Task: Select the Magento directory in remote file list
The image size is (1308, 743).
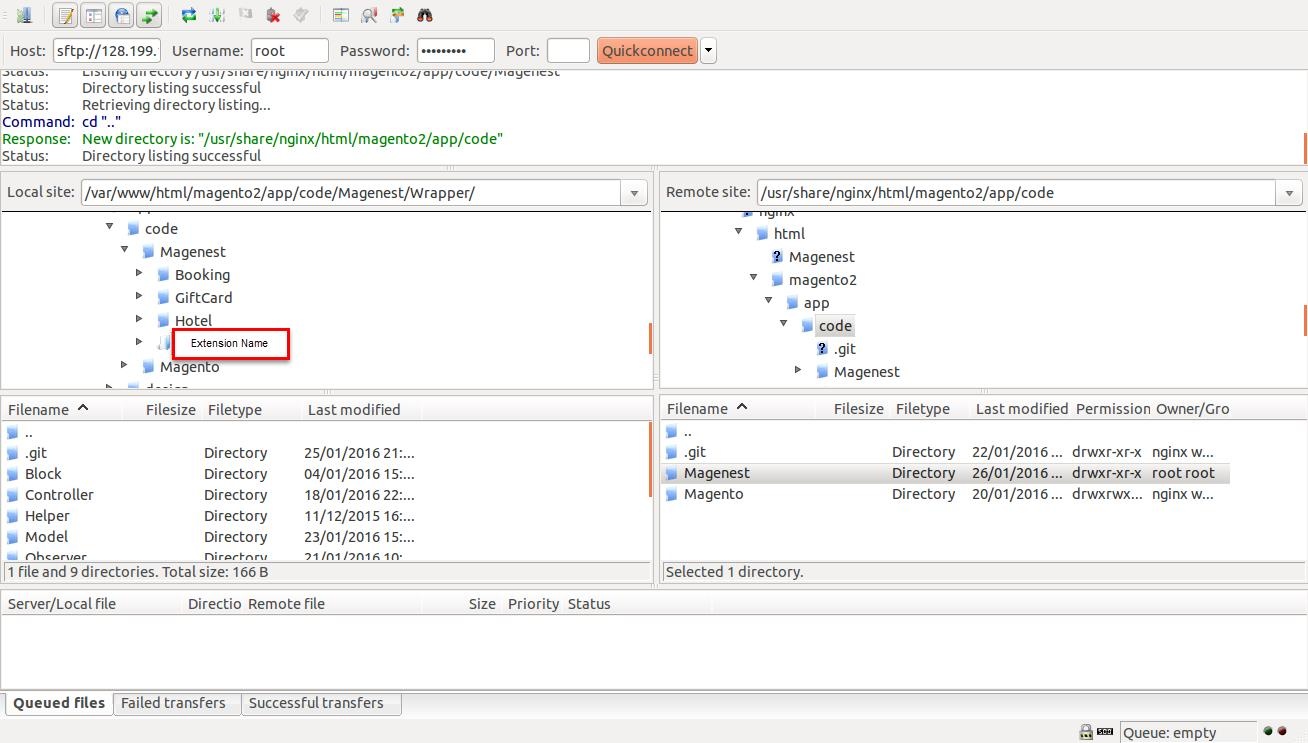Action: click(x=713, y=494)
